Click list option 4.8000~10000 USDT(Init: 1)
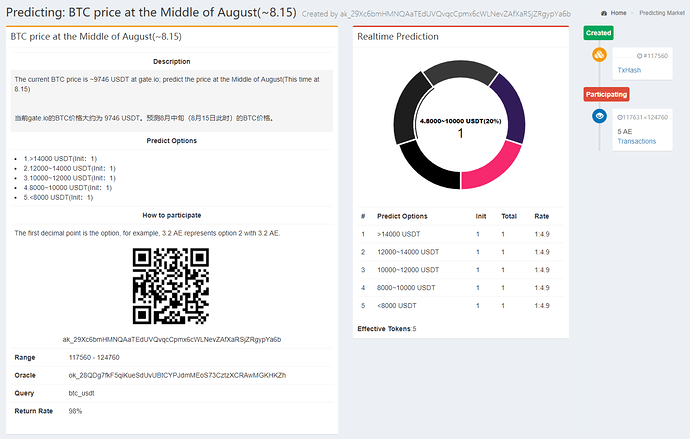Screen dimensions: 690x439 pos(68,188)
